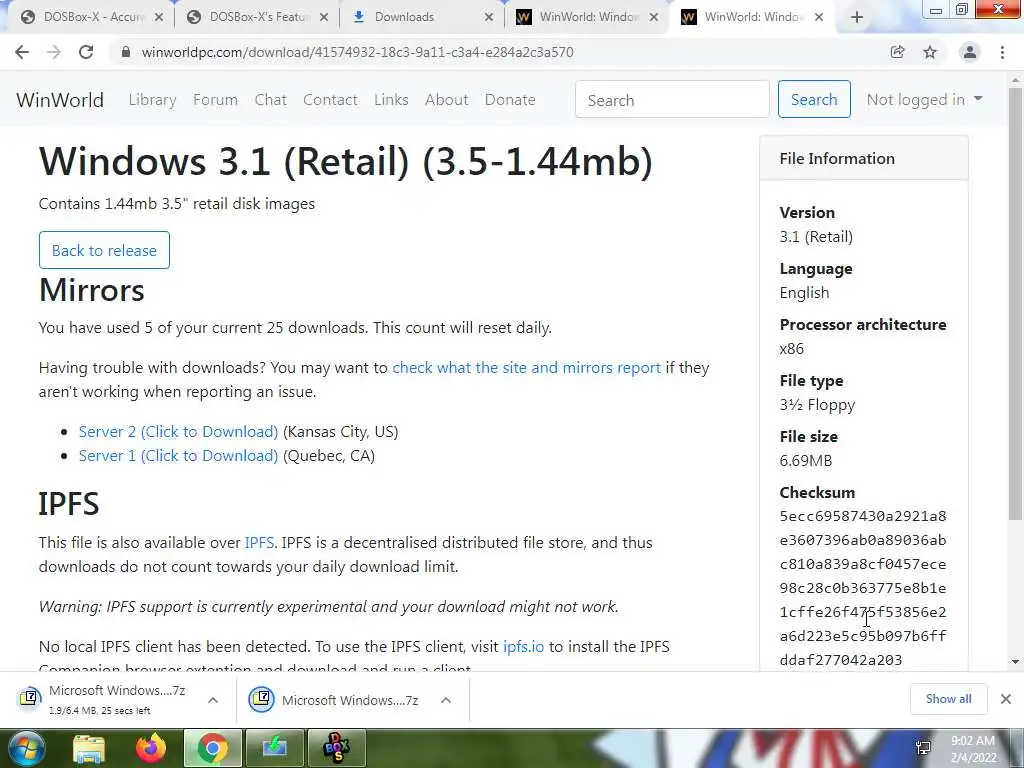Viewport: 1024px width, 768px height.
Task: Click the browser forward arrow
Action: tap(54, 52)
